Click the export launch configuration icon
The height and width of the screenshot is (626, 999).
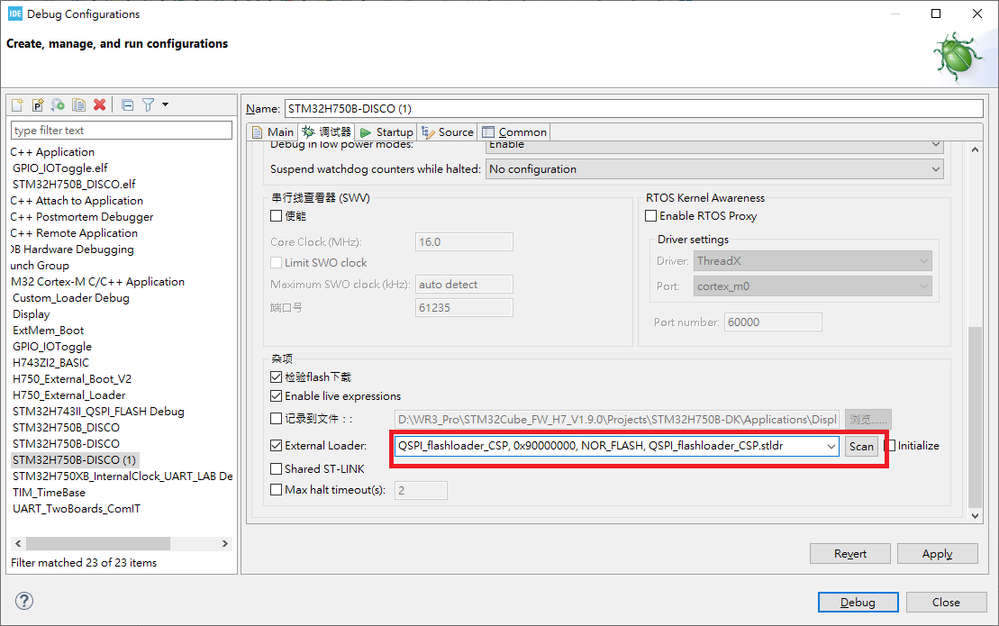click(x=58, y=105)
